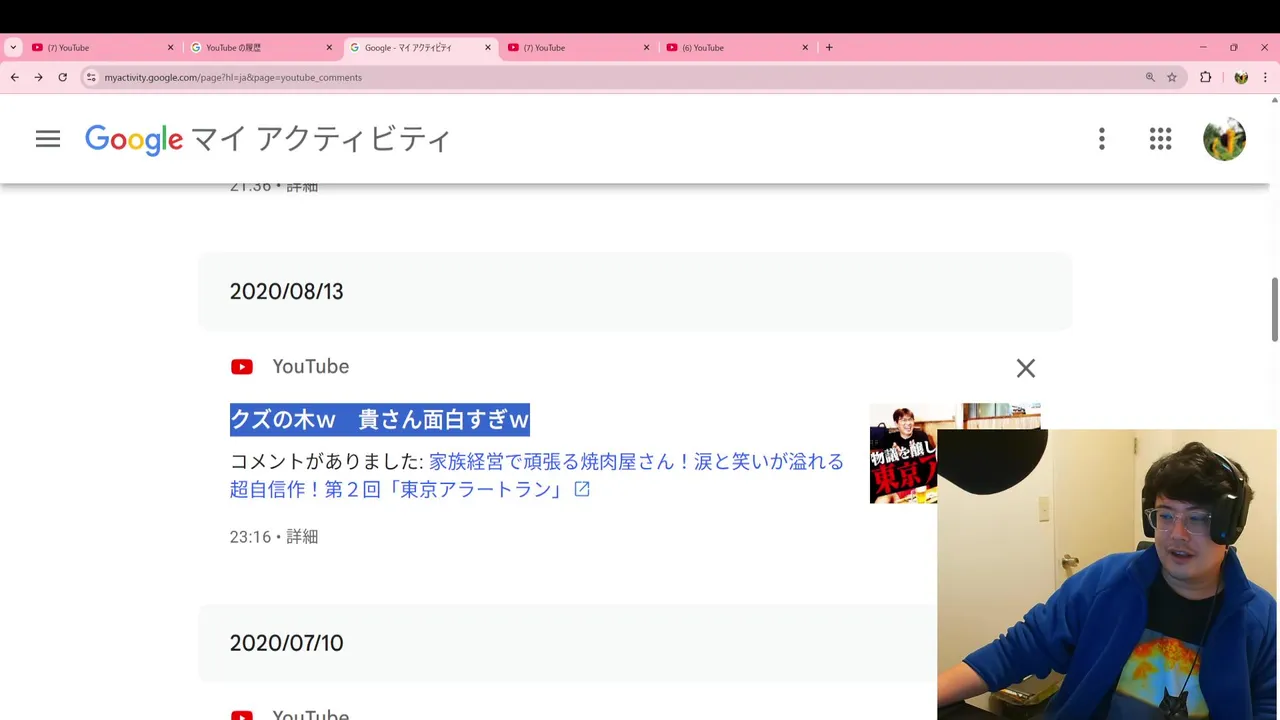Open the hamburger main menu
Viewport: 1280px width, 720px height.
click(x=48, y=139)
